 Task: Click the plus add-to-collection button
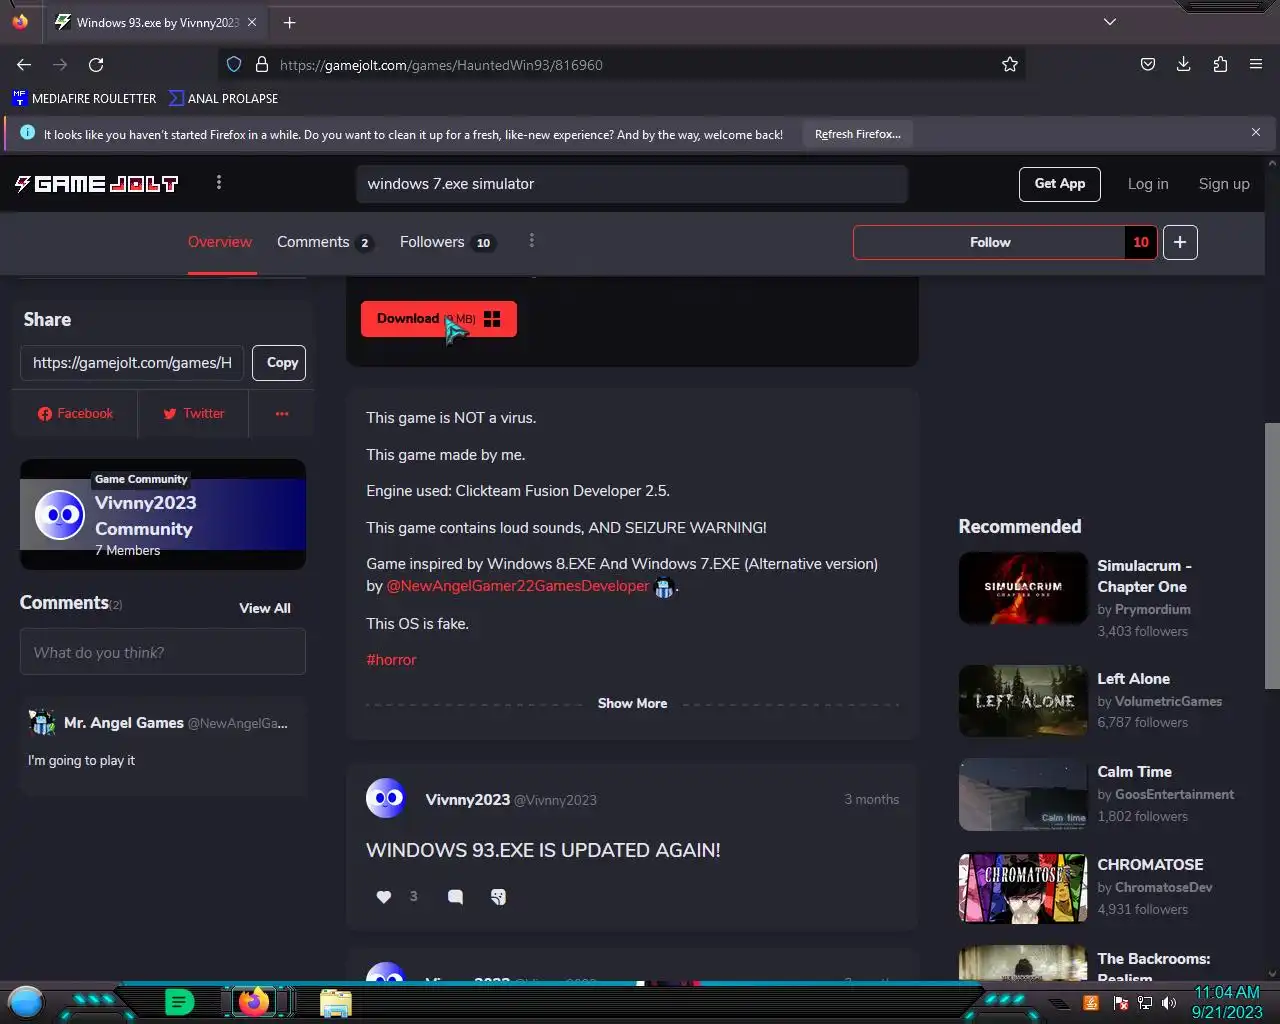pyautogui.click(x=1180, y=242)
